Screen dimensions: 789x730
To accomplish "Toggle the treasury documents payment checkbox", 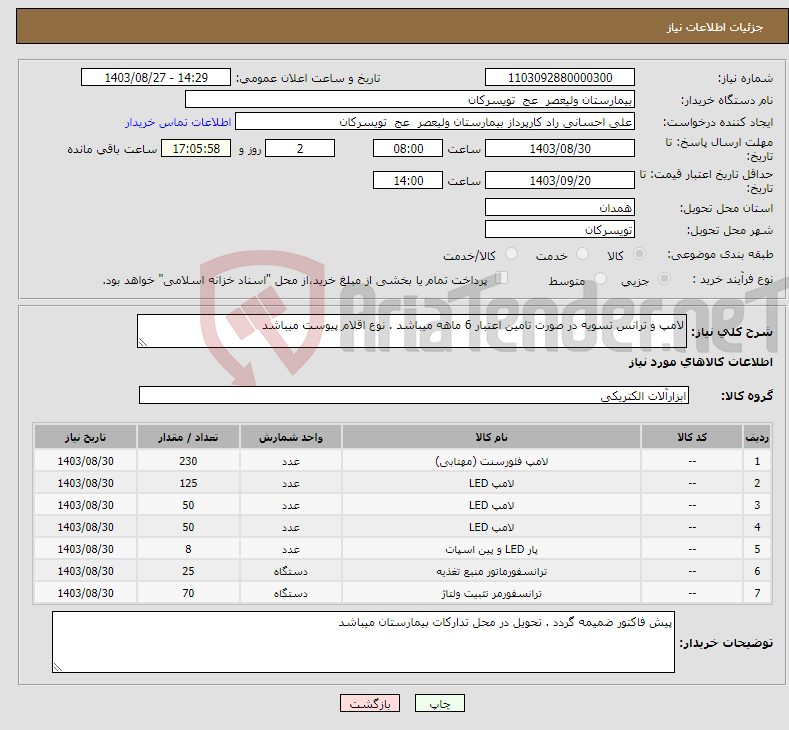I will [502, 278].
